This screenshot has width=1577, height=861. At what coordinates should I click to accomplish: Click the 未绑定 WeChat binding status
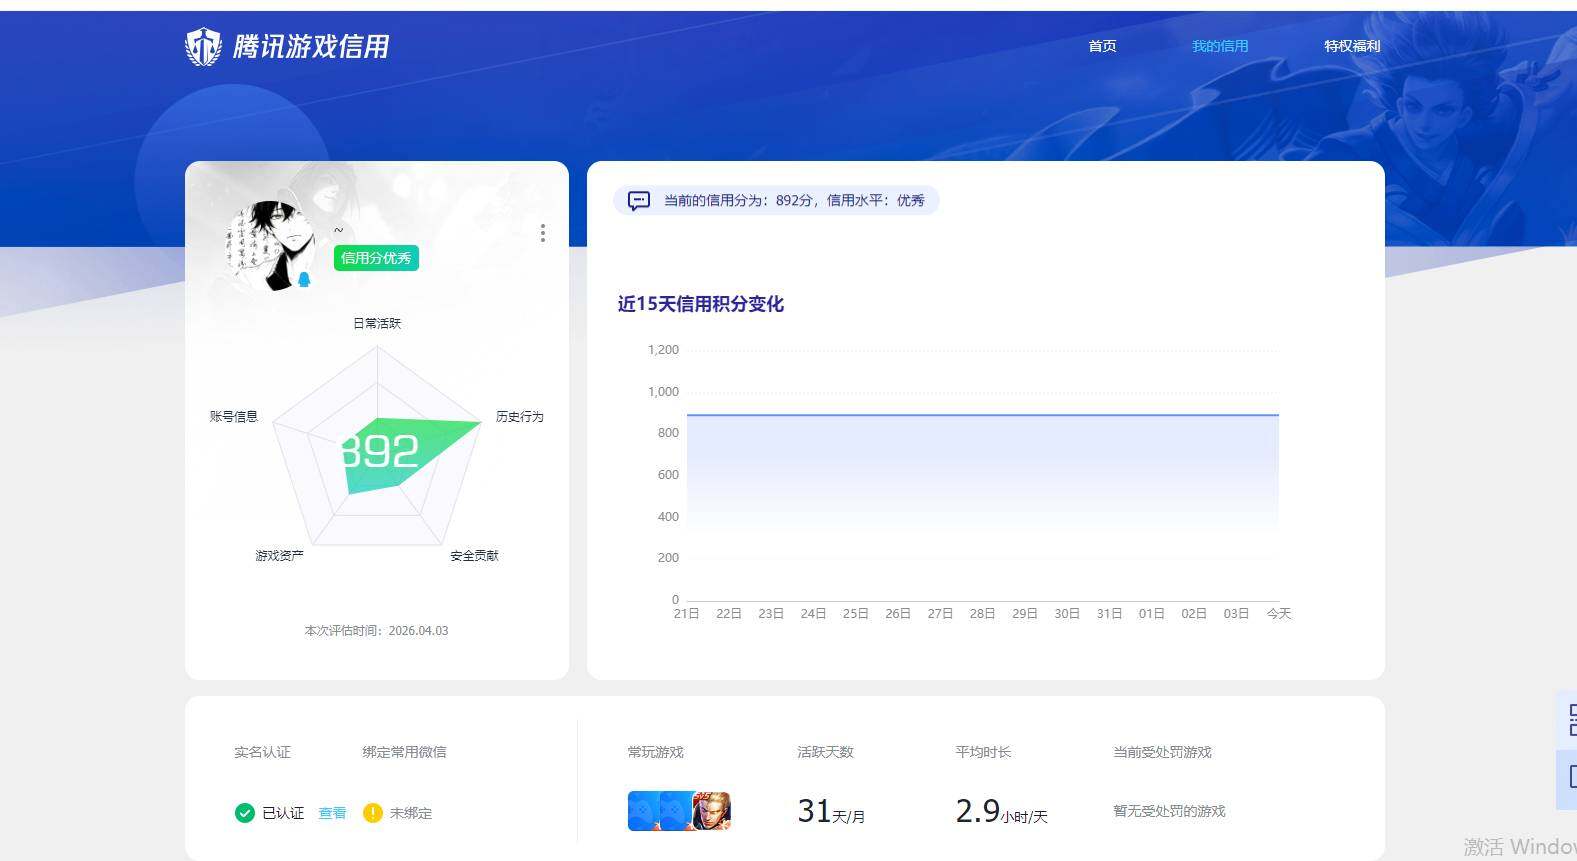411,813
